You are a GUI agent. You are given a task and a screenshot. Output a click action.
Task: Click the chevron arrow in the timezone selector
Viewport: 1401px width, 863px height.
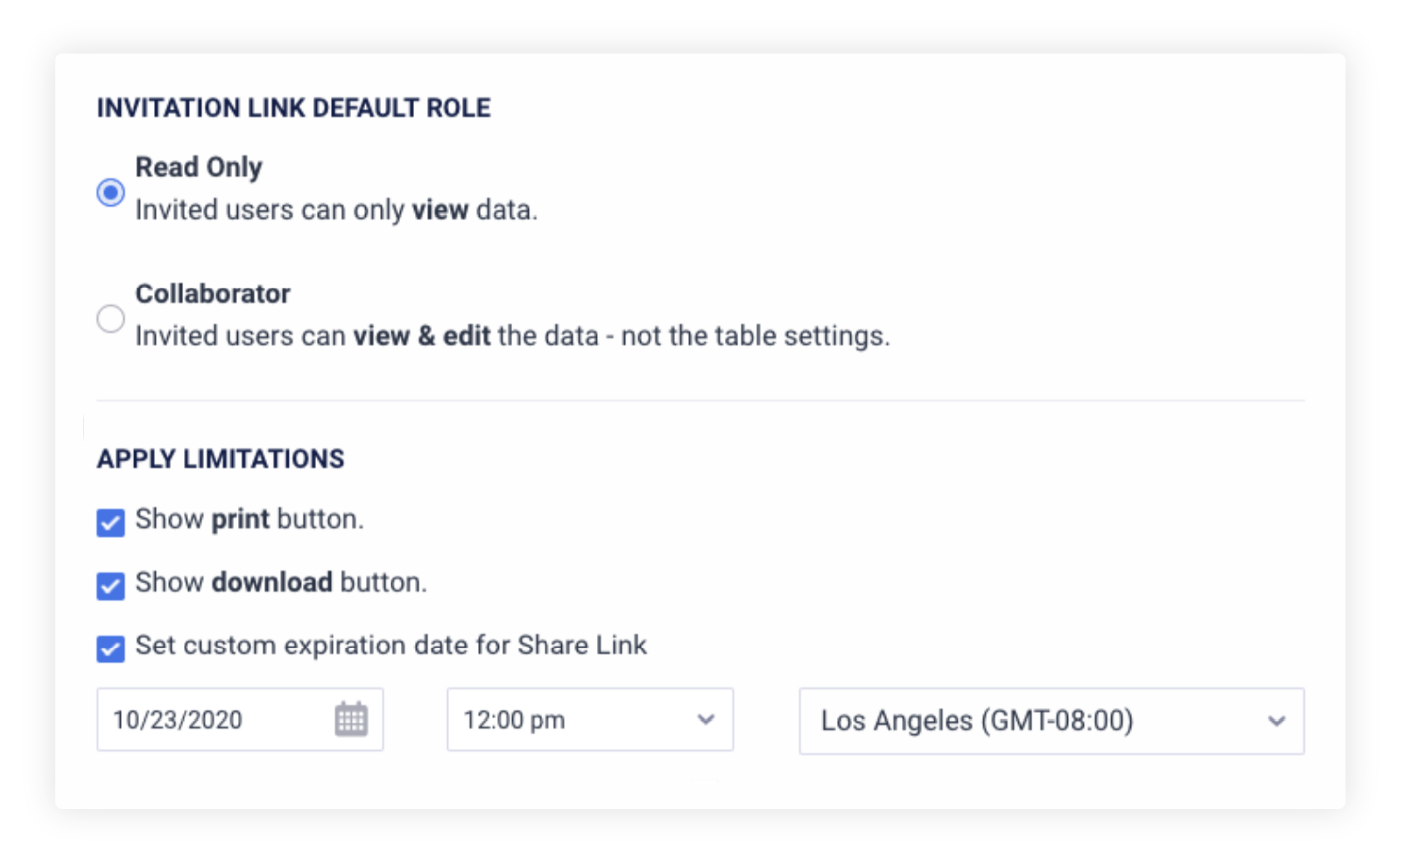click(1276, 721)
